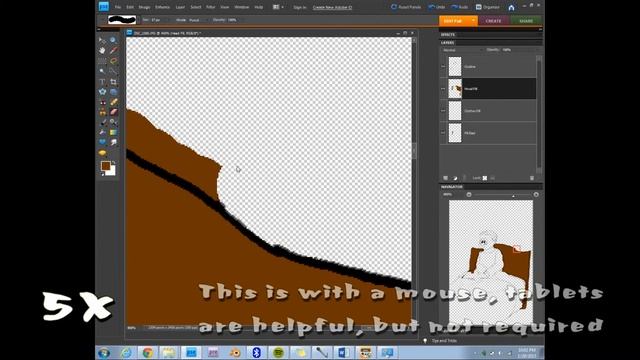
Task: Click the brown foreground color swatch
Action: [x=105, y=165]
